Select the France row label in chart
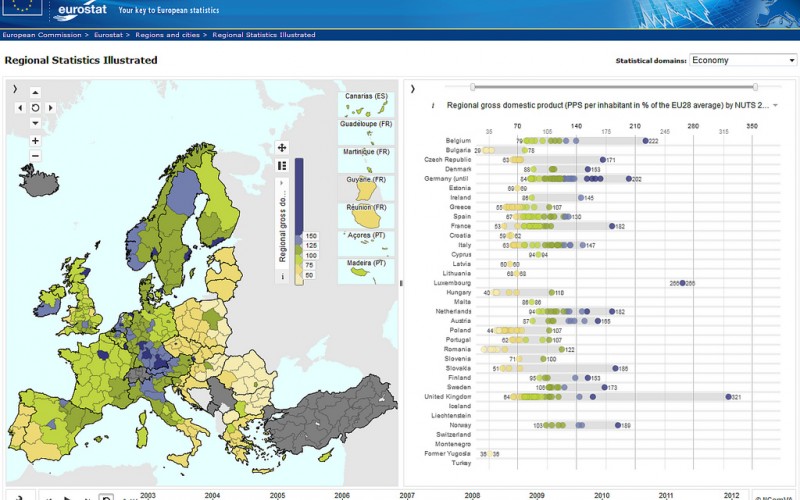The height and width of the screenshot is (500, 800). point(461,226)
